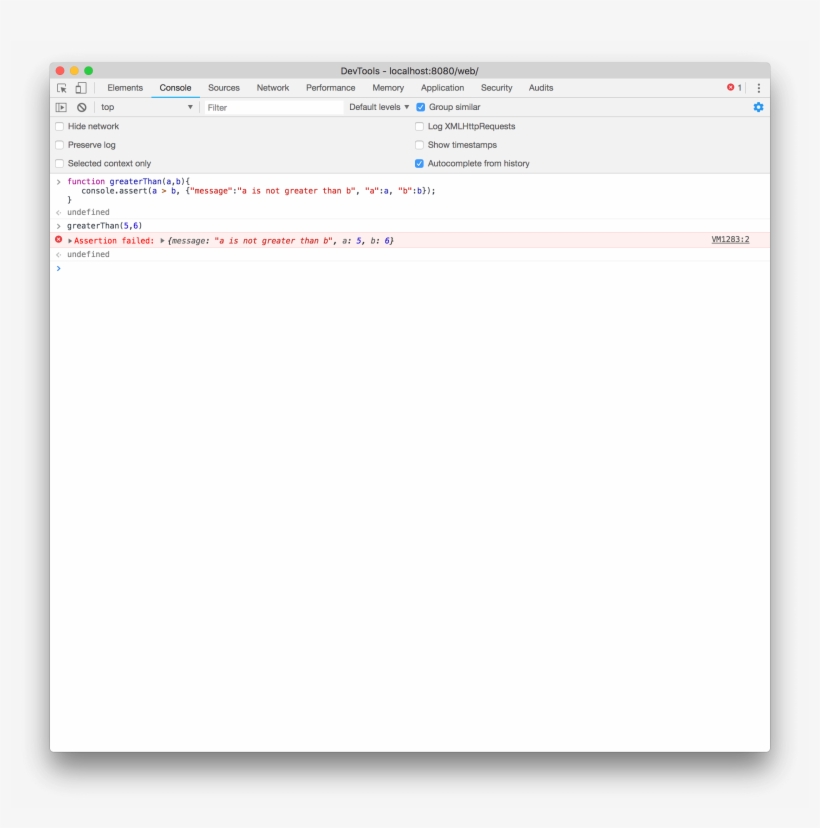Click the error count badge icon
Screen dimensions: 820x828
(731, 87)
